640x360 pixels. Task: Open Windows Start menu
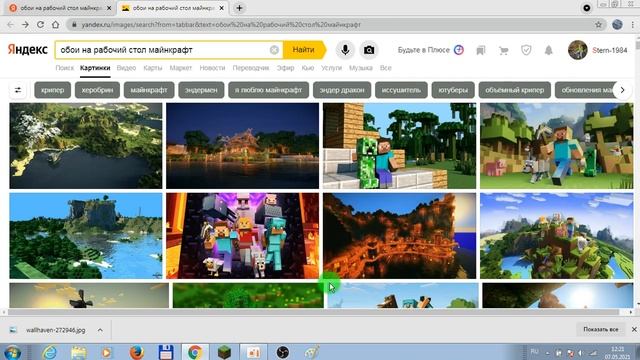12,352
